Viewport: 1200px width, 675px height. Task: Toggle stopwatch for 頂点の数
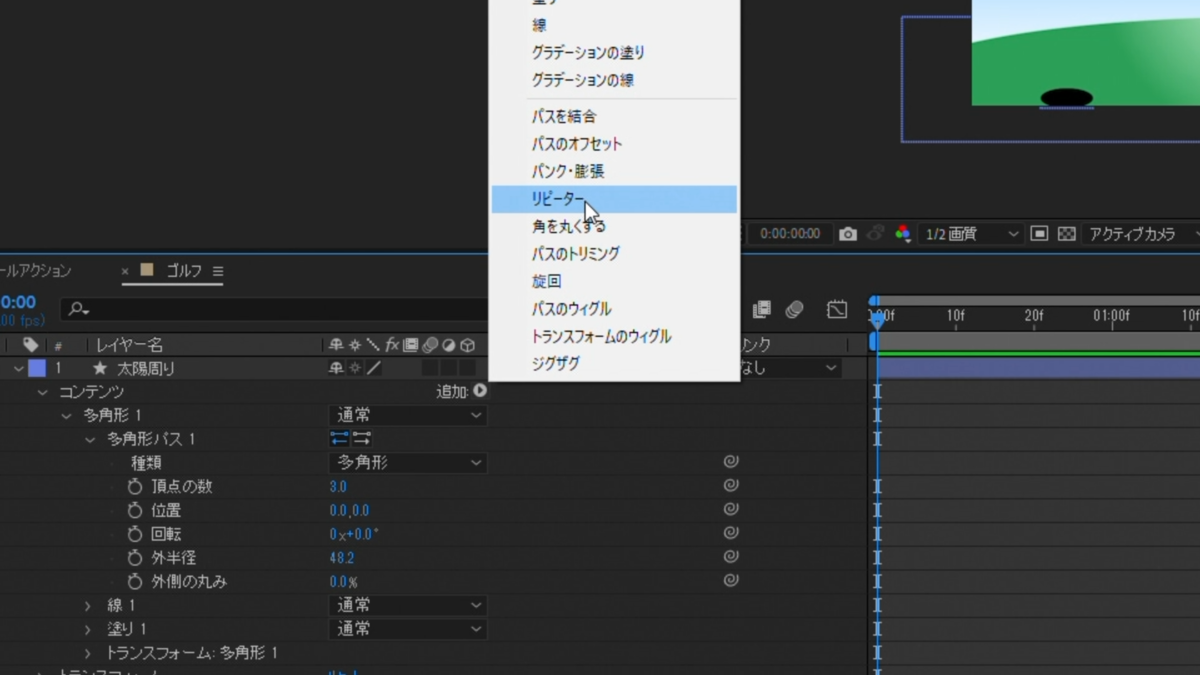[x=135, y=487]
